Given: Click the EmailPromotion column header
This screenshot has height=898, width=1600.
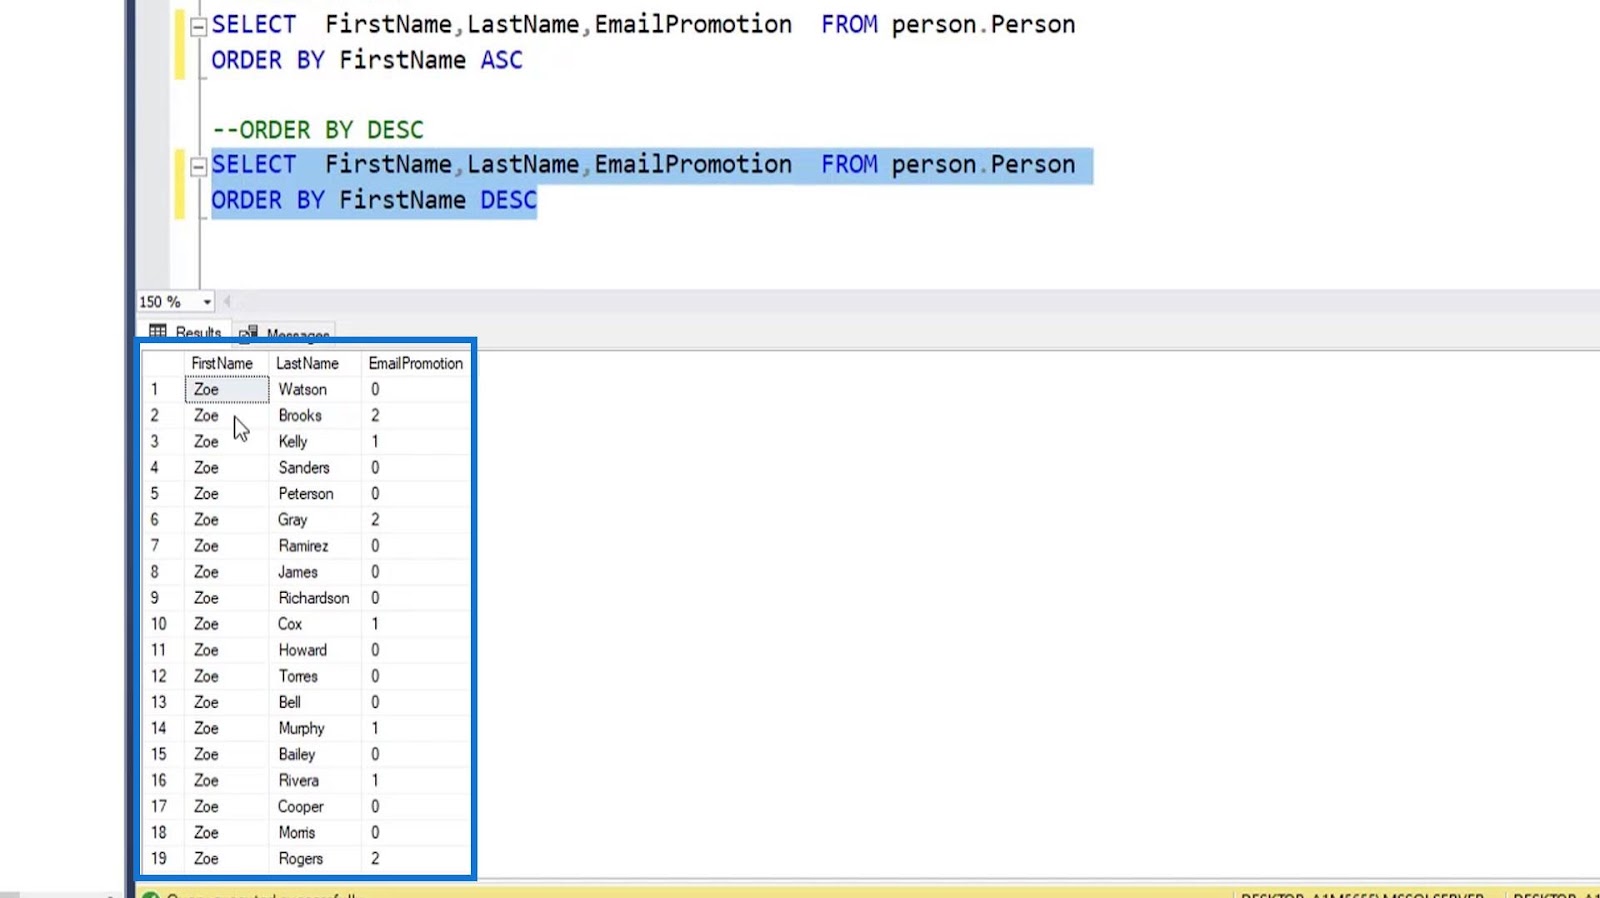Looking at the screenshot, I should pos(416,363).
